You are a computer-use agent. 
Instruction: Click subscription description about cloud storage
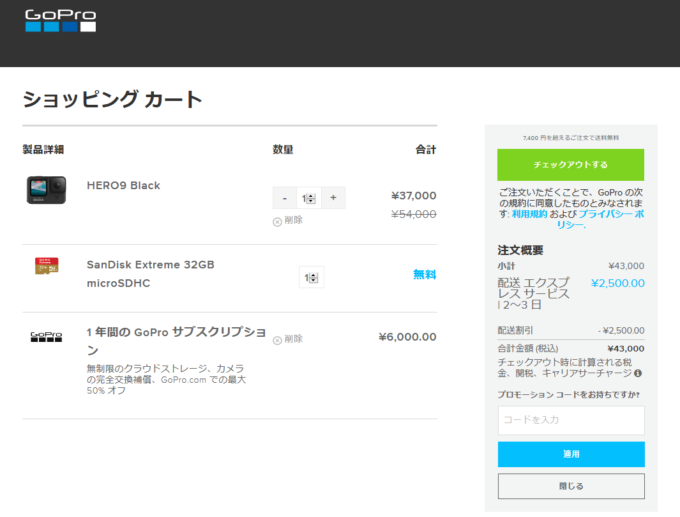click(166, 380)
